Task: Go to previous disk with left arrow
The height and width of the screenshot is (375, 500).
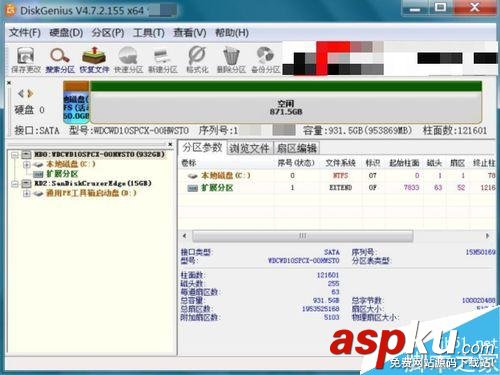Action: point(21,94)
